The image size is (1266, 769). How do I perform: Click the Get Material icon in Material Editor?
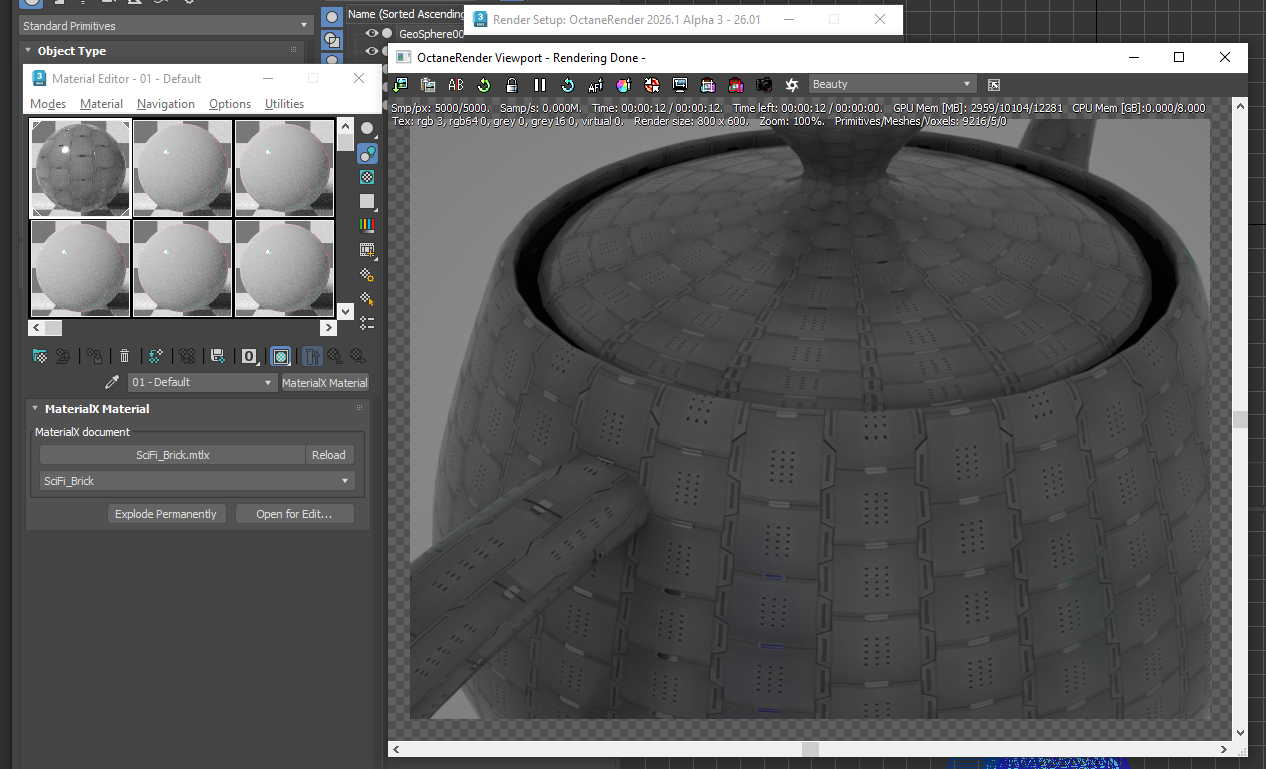click(40, 355)
